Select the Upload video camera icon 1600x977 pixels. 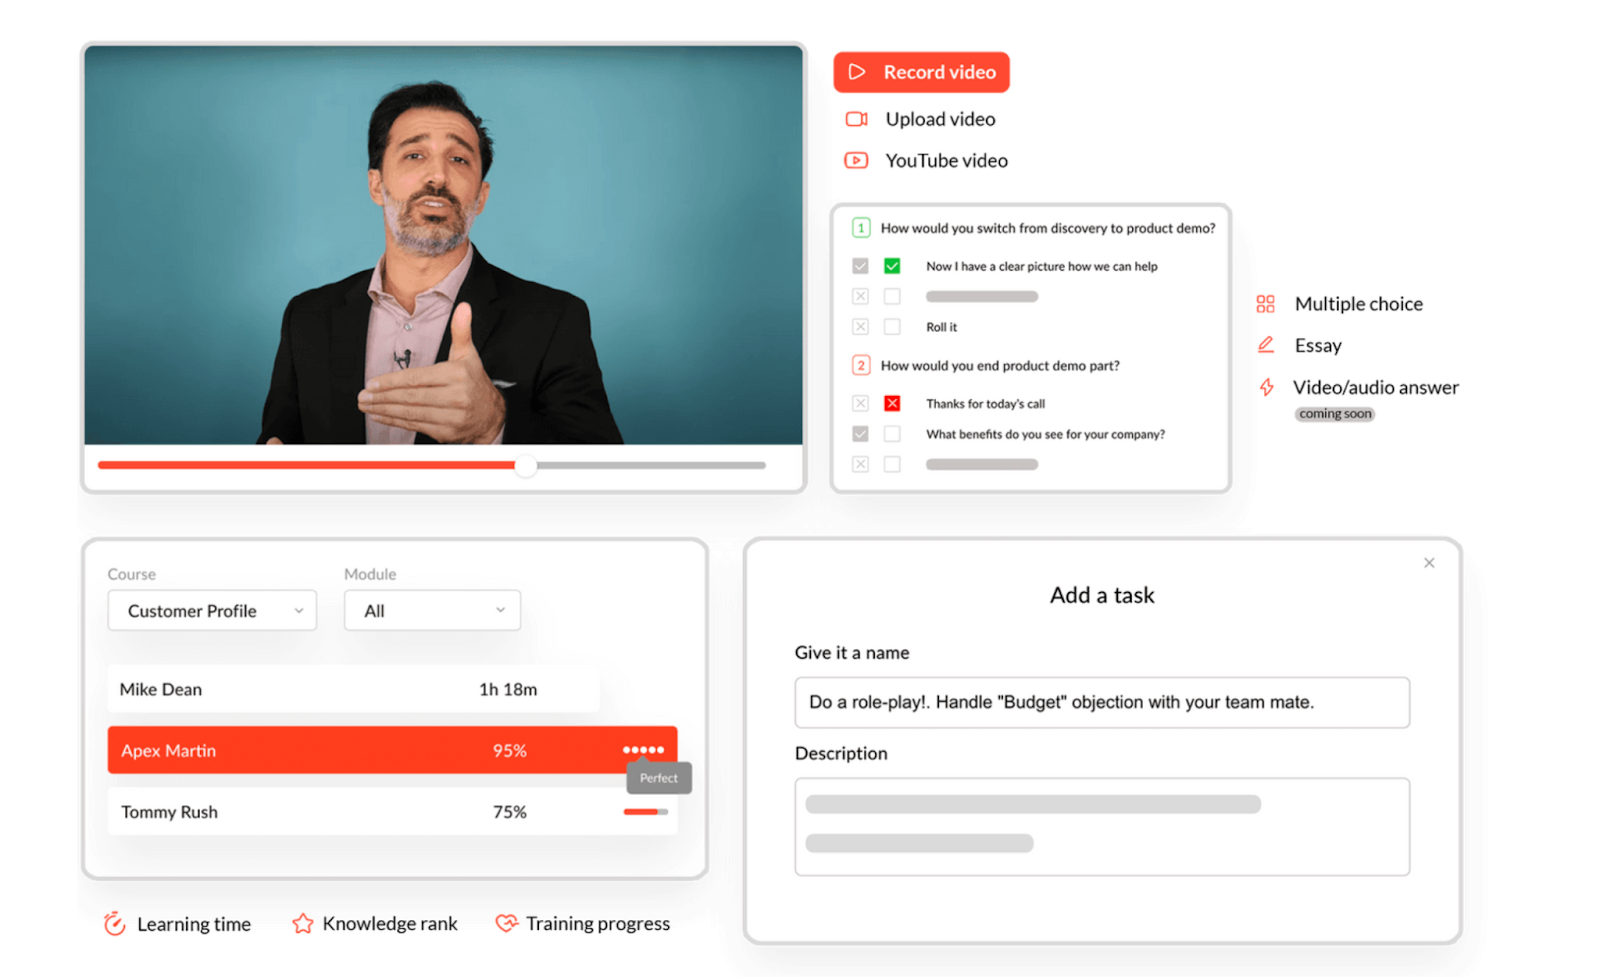point(856,118)
